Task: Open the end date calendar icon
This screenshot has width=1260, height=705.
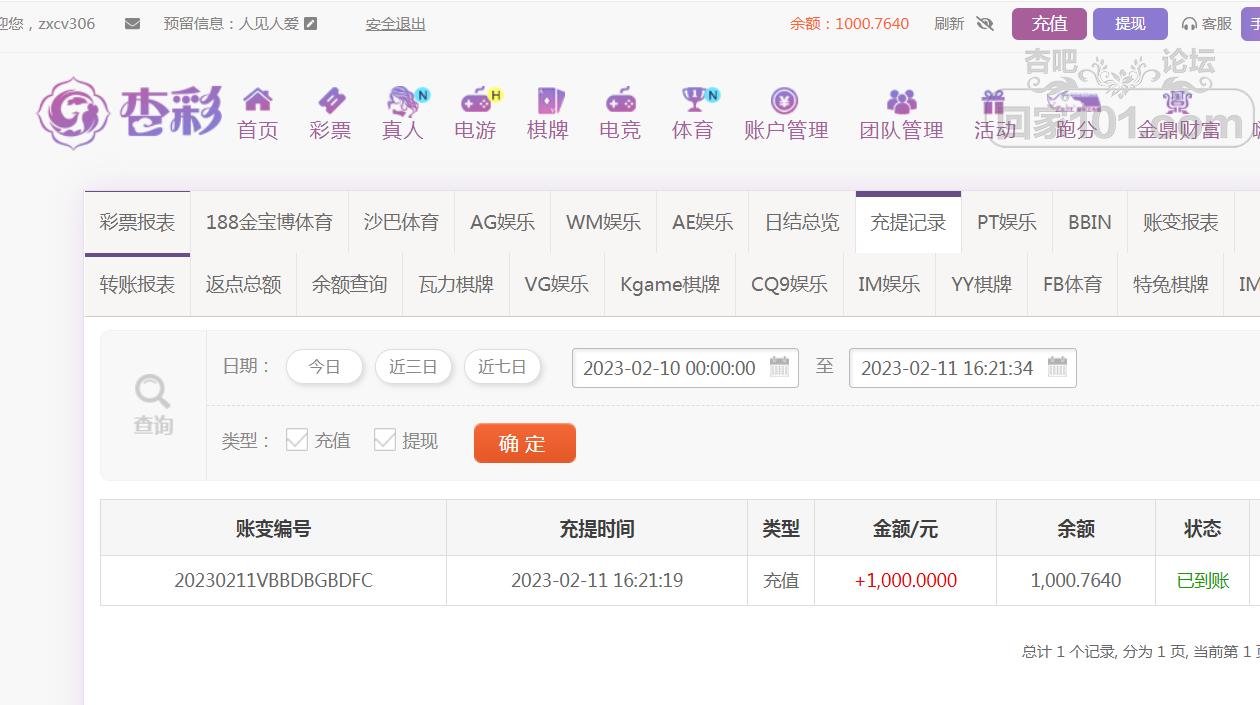Action: (1057, 367)
